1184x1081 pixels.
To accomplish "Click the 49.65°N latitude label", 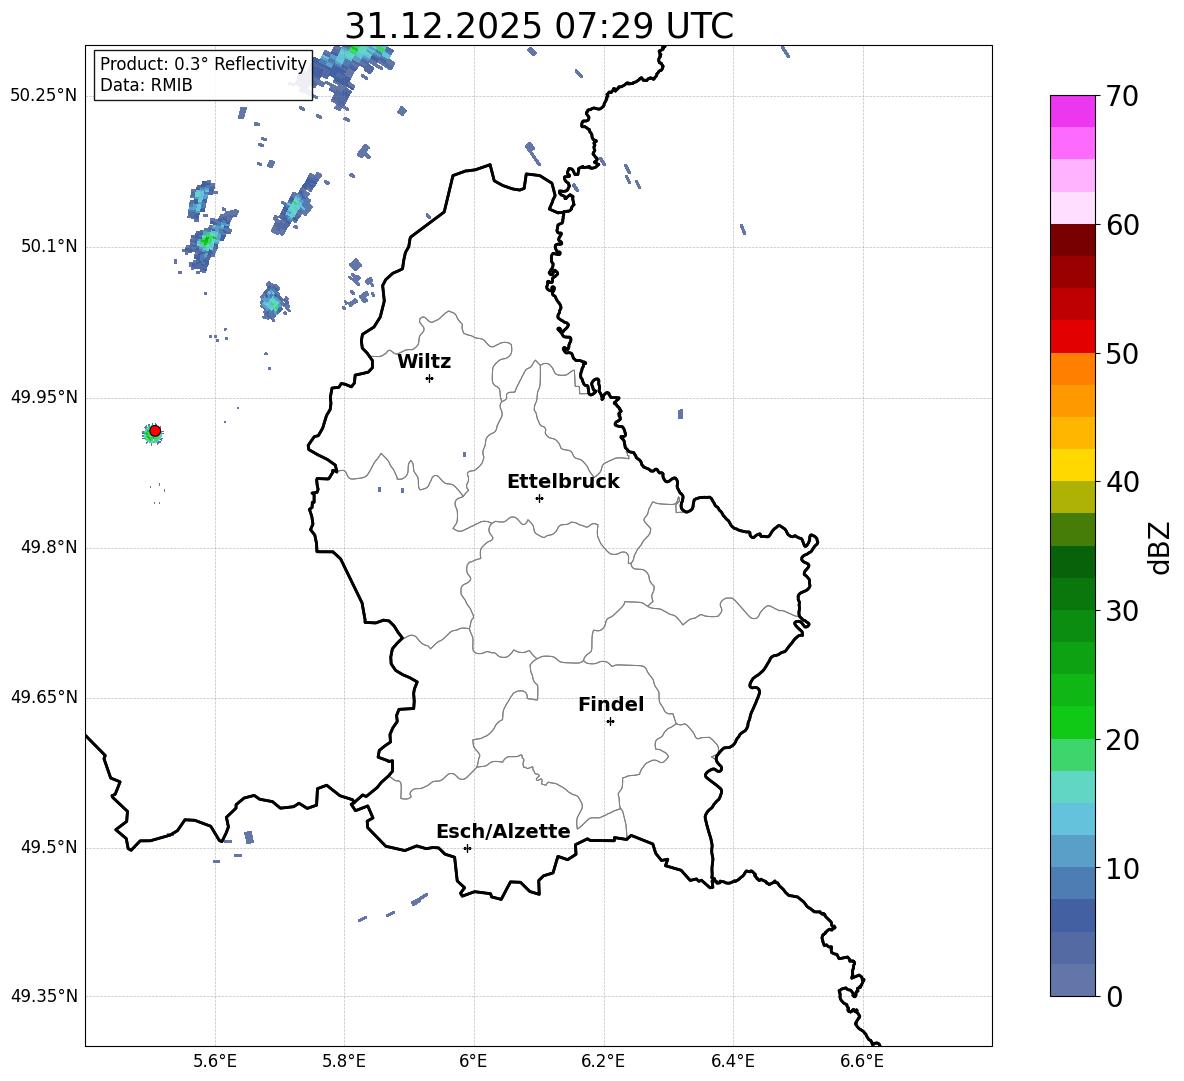I will click(44, 697).
